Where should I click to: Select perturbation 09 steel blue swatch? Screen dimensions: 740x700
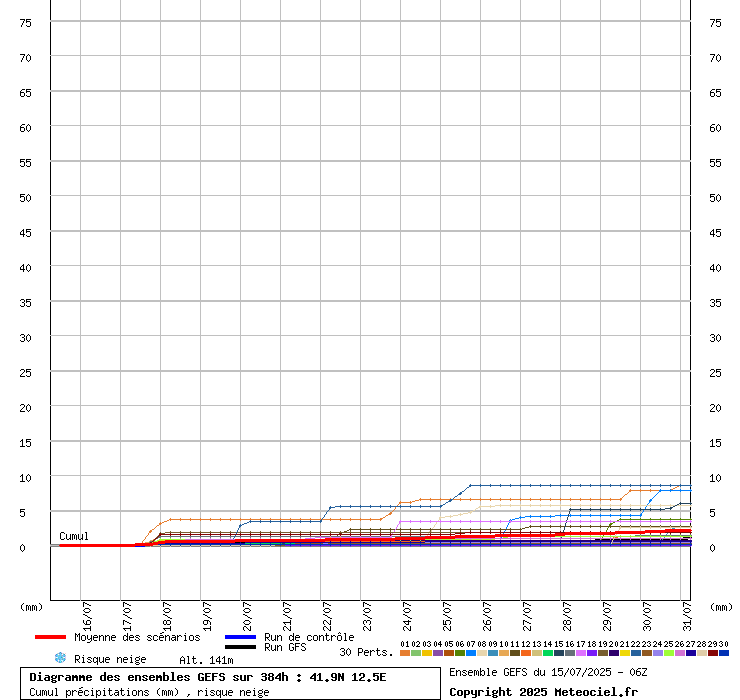(x=493, y=653)
